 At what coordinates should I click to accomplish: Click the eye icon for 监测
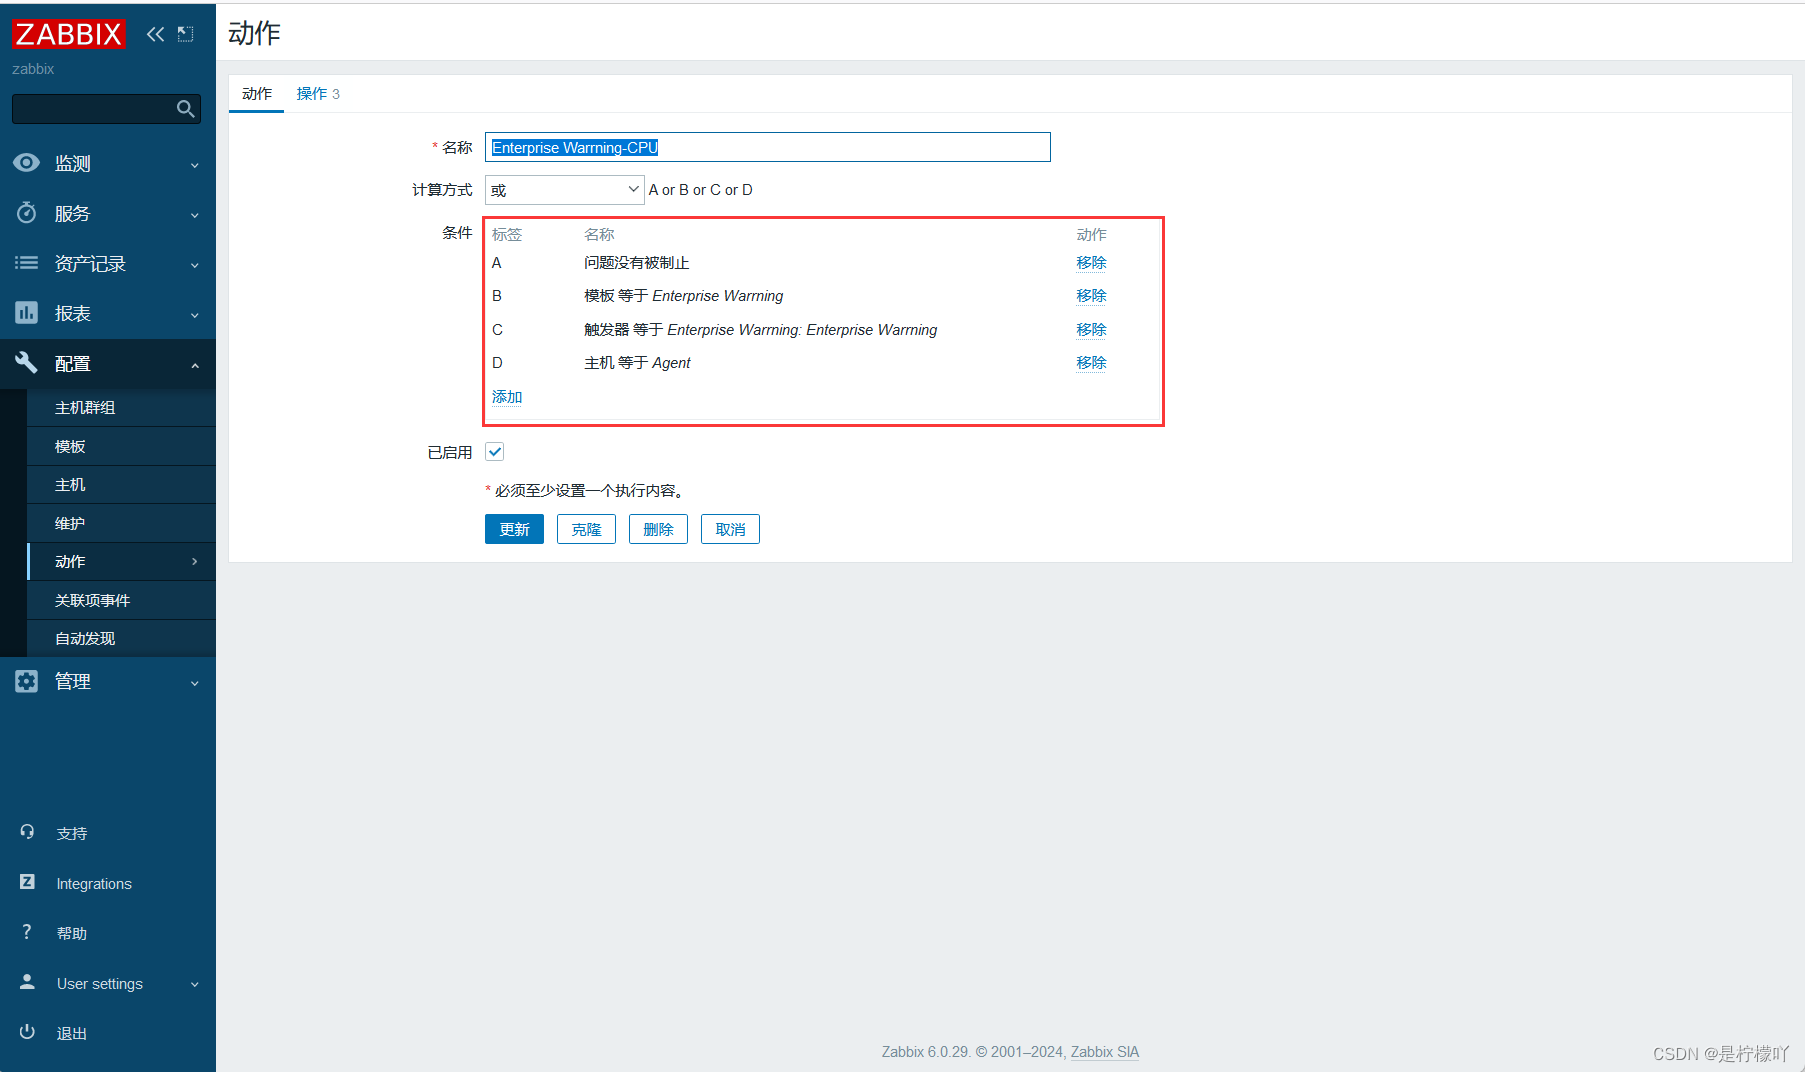[x=27, y=163]
